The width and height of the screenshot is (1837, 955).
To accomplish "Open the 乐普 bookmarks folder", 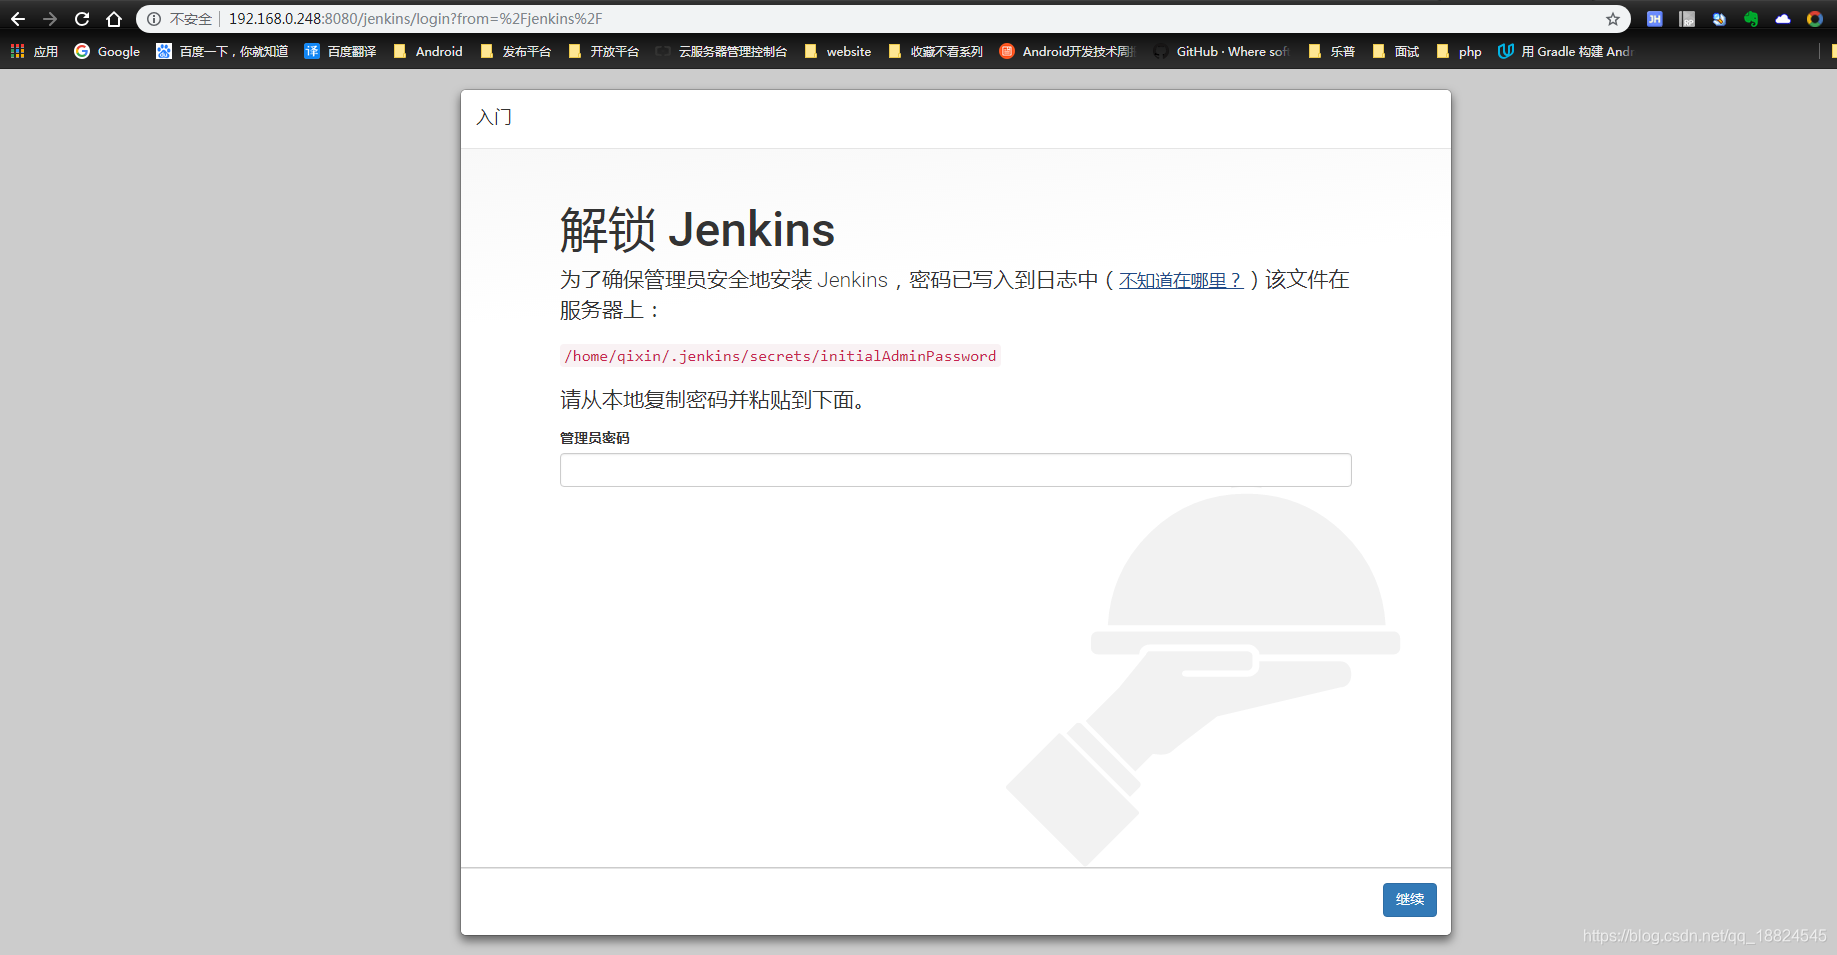I will tap(1332, 51).
